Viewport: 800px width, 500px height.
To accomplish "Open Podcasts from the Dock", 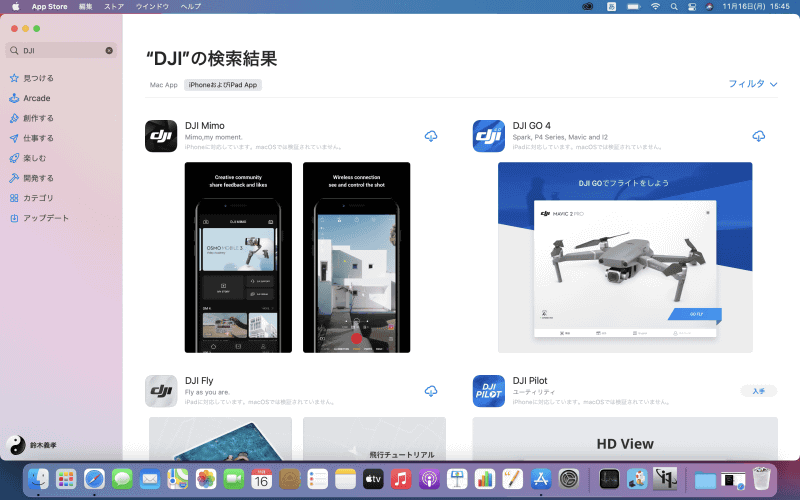I will (x=429, y=479).
